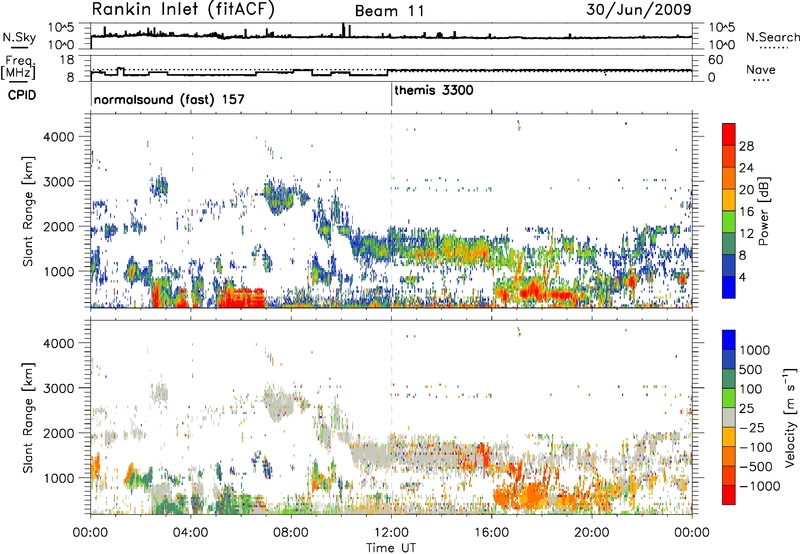Click the red high-power patch near 06:00
The height and width of the screenshot is (554, 800).
241,297
